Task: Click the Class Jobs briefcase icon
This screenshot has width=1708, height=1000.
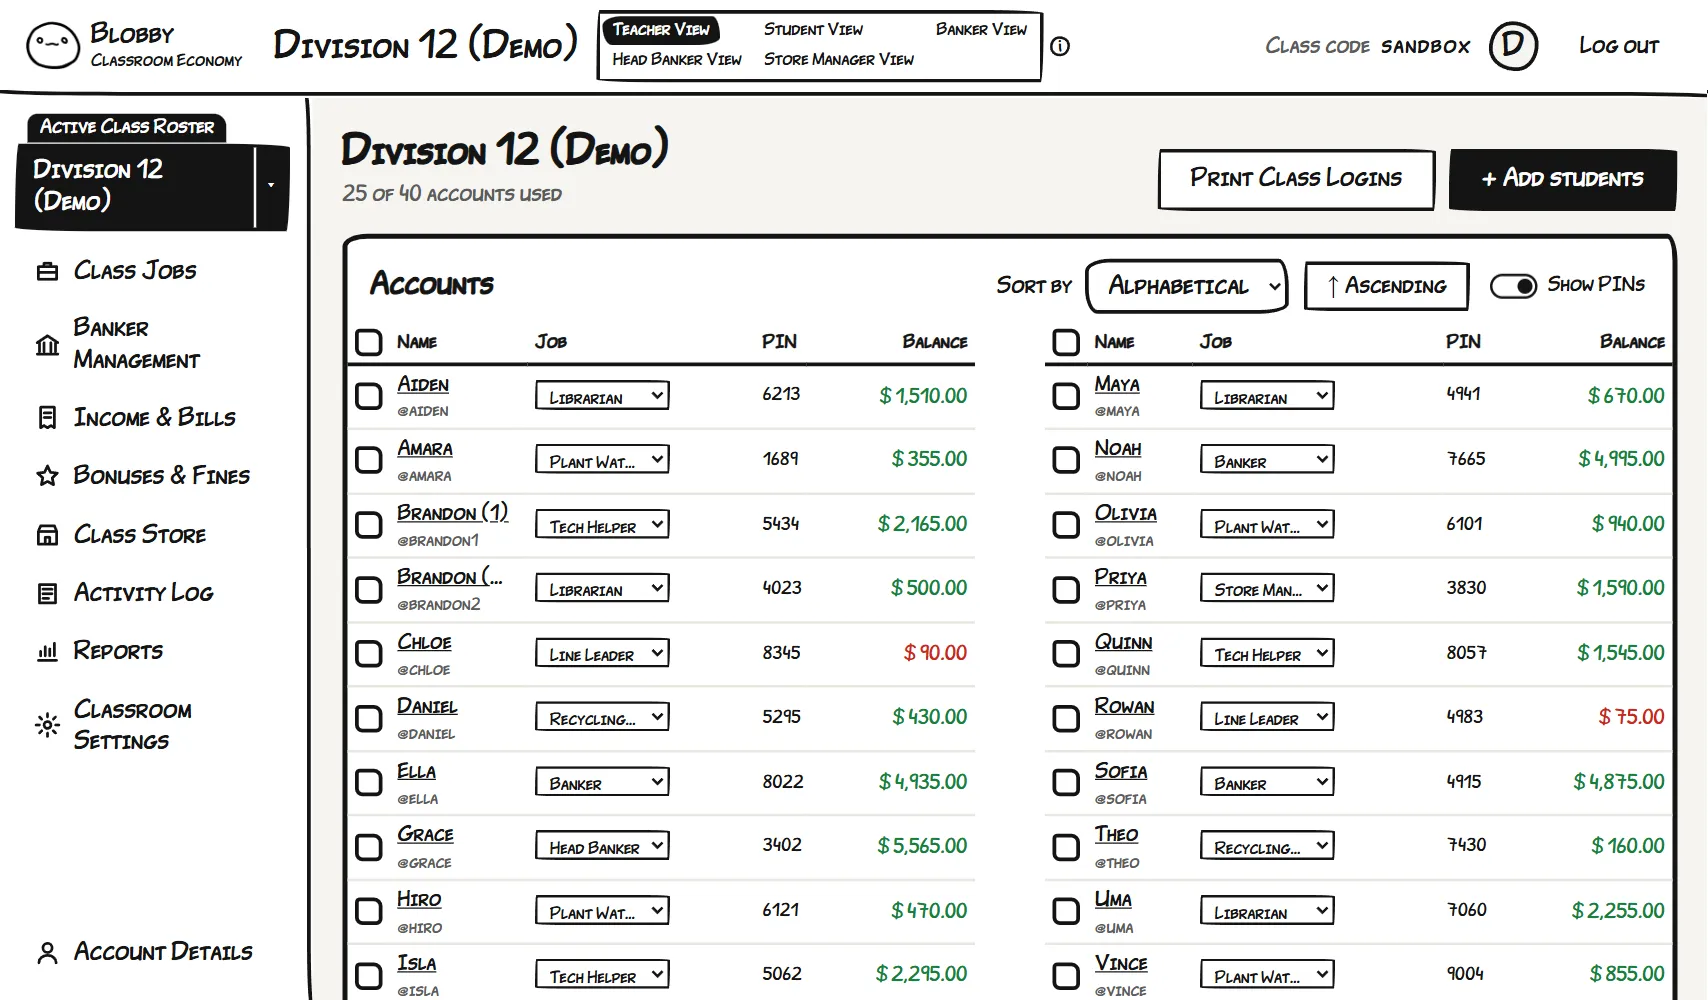Action: pyautogui.click(x=47, y=271)
